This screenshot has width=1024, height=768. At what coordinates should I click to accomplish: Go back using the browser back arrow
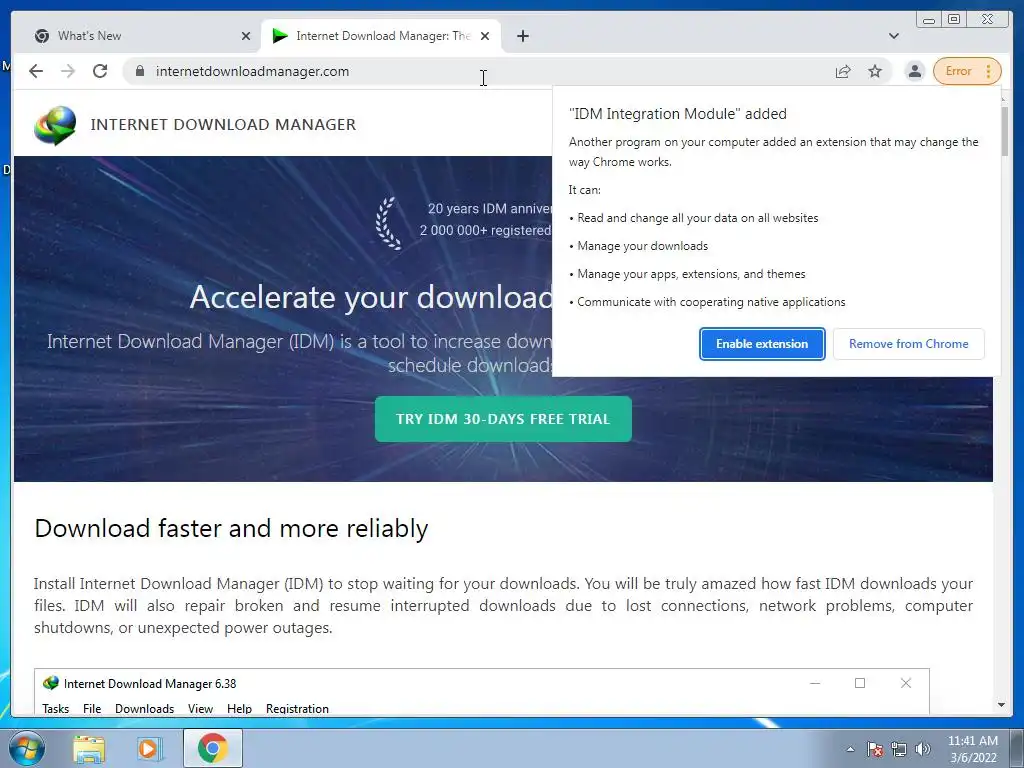pos(36,71)
